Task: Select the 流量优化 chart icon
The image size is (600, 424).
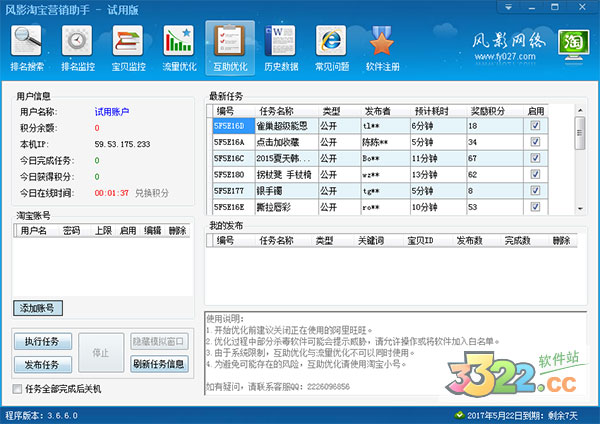Action: tap(178, 41)
